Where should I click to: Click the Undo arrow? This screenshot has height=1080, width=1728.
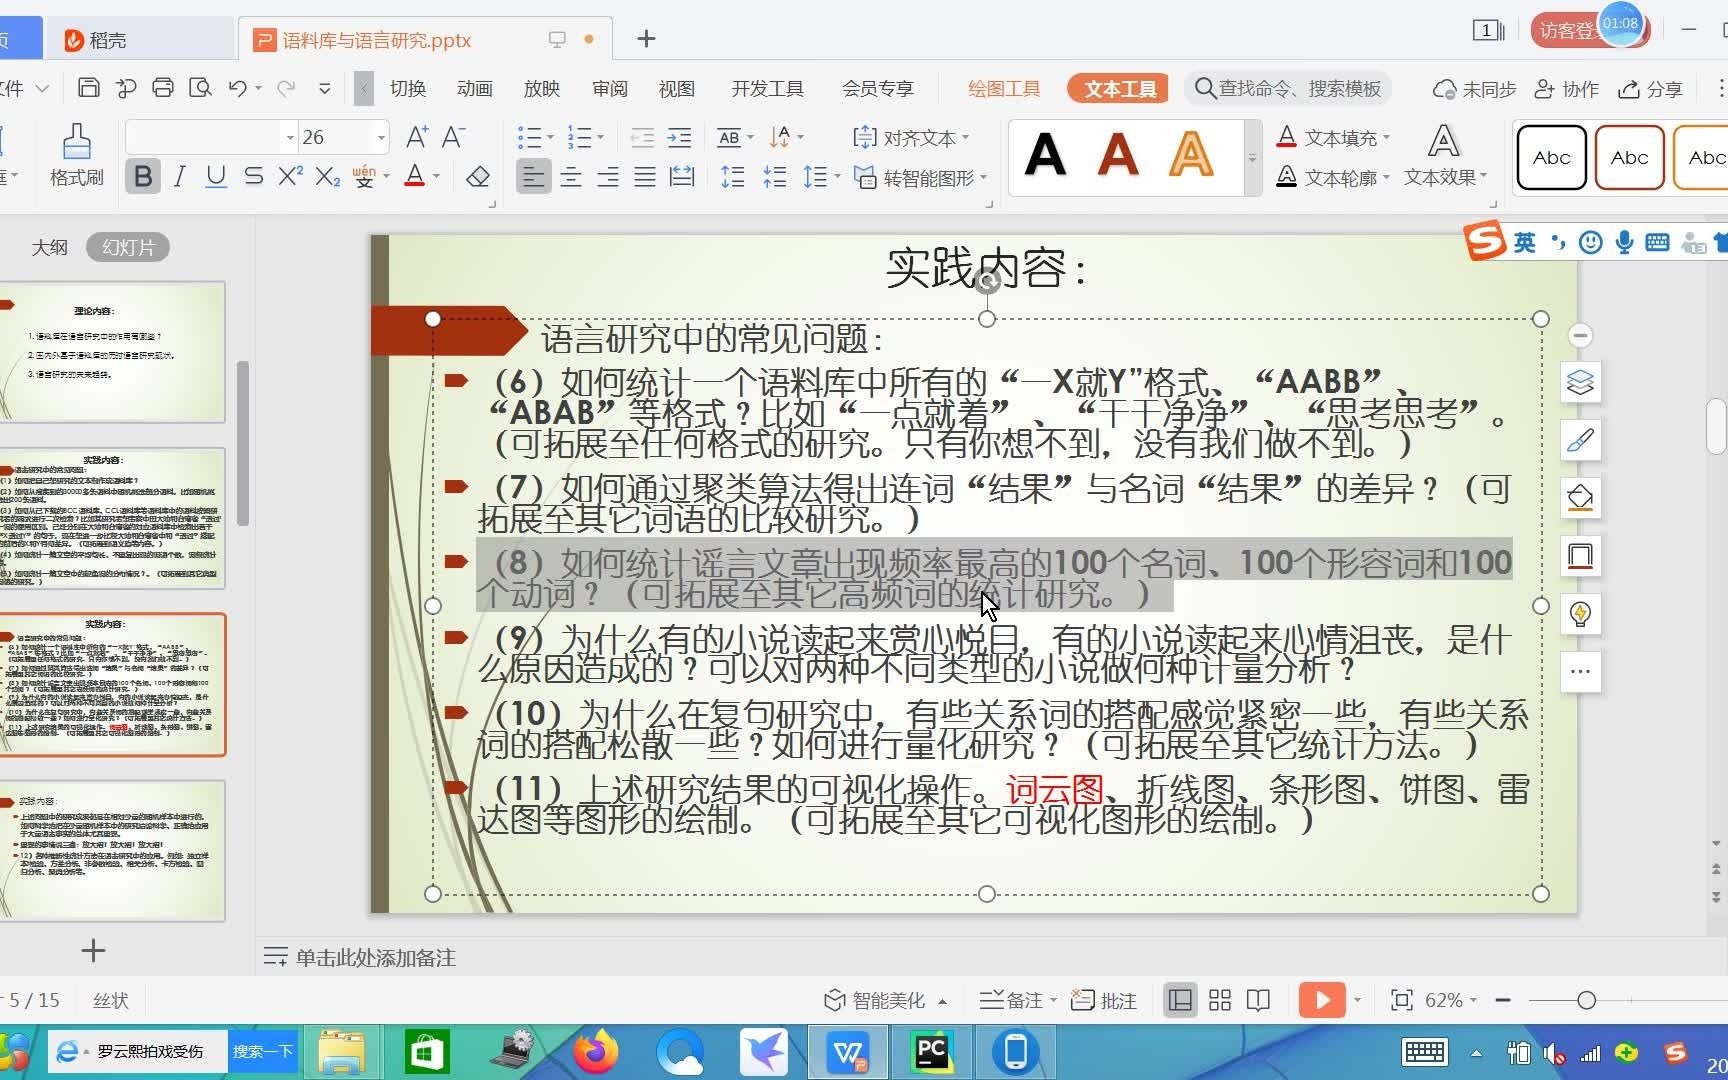tap(237, 88)
